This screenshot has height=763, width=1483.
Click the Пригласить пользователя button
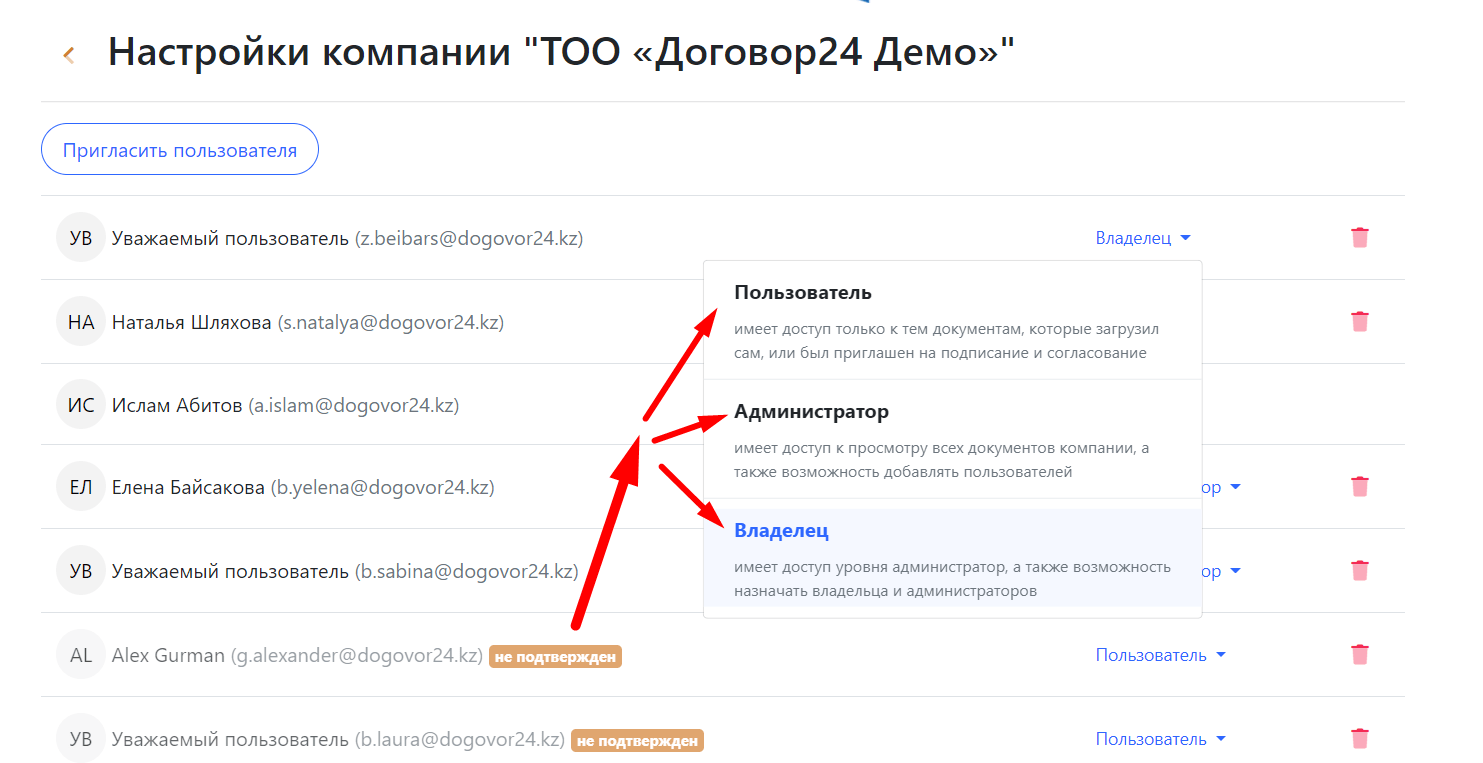click(x=180, y=150)
